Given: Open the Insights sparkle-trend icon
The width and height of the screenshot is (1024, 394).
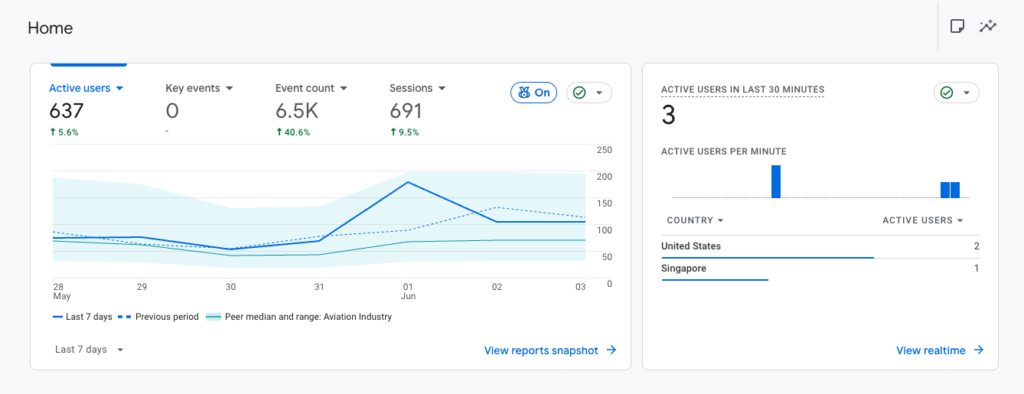Looking at the screenshot, I should click(988, 26).
